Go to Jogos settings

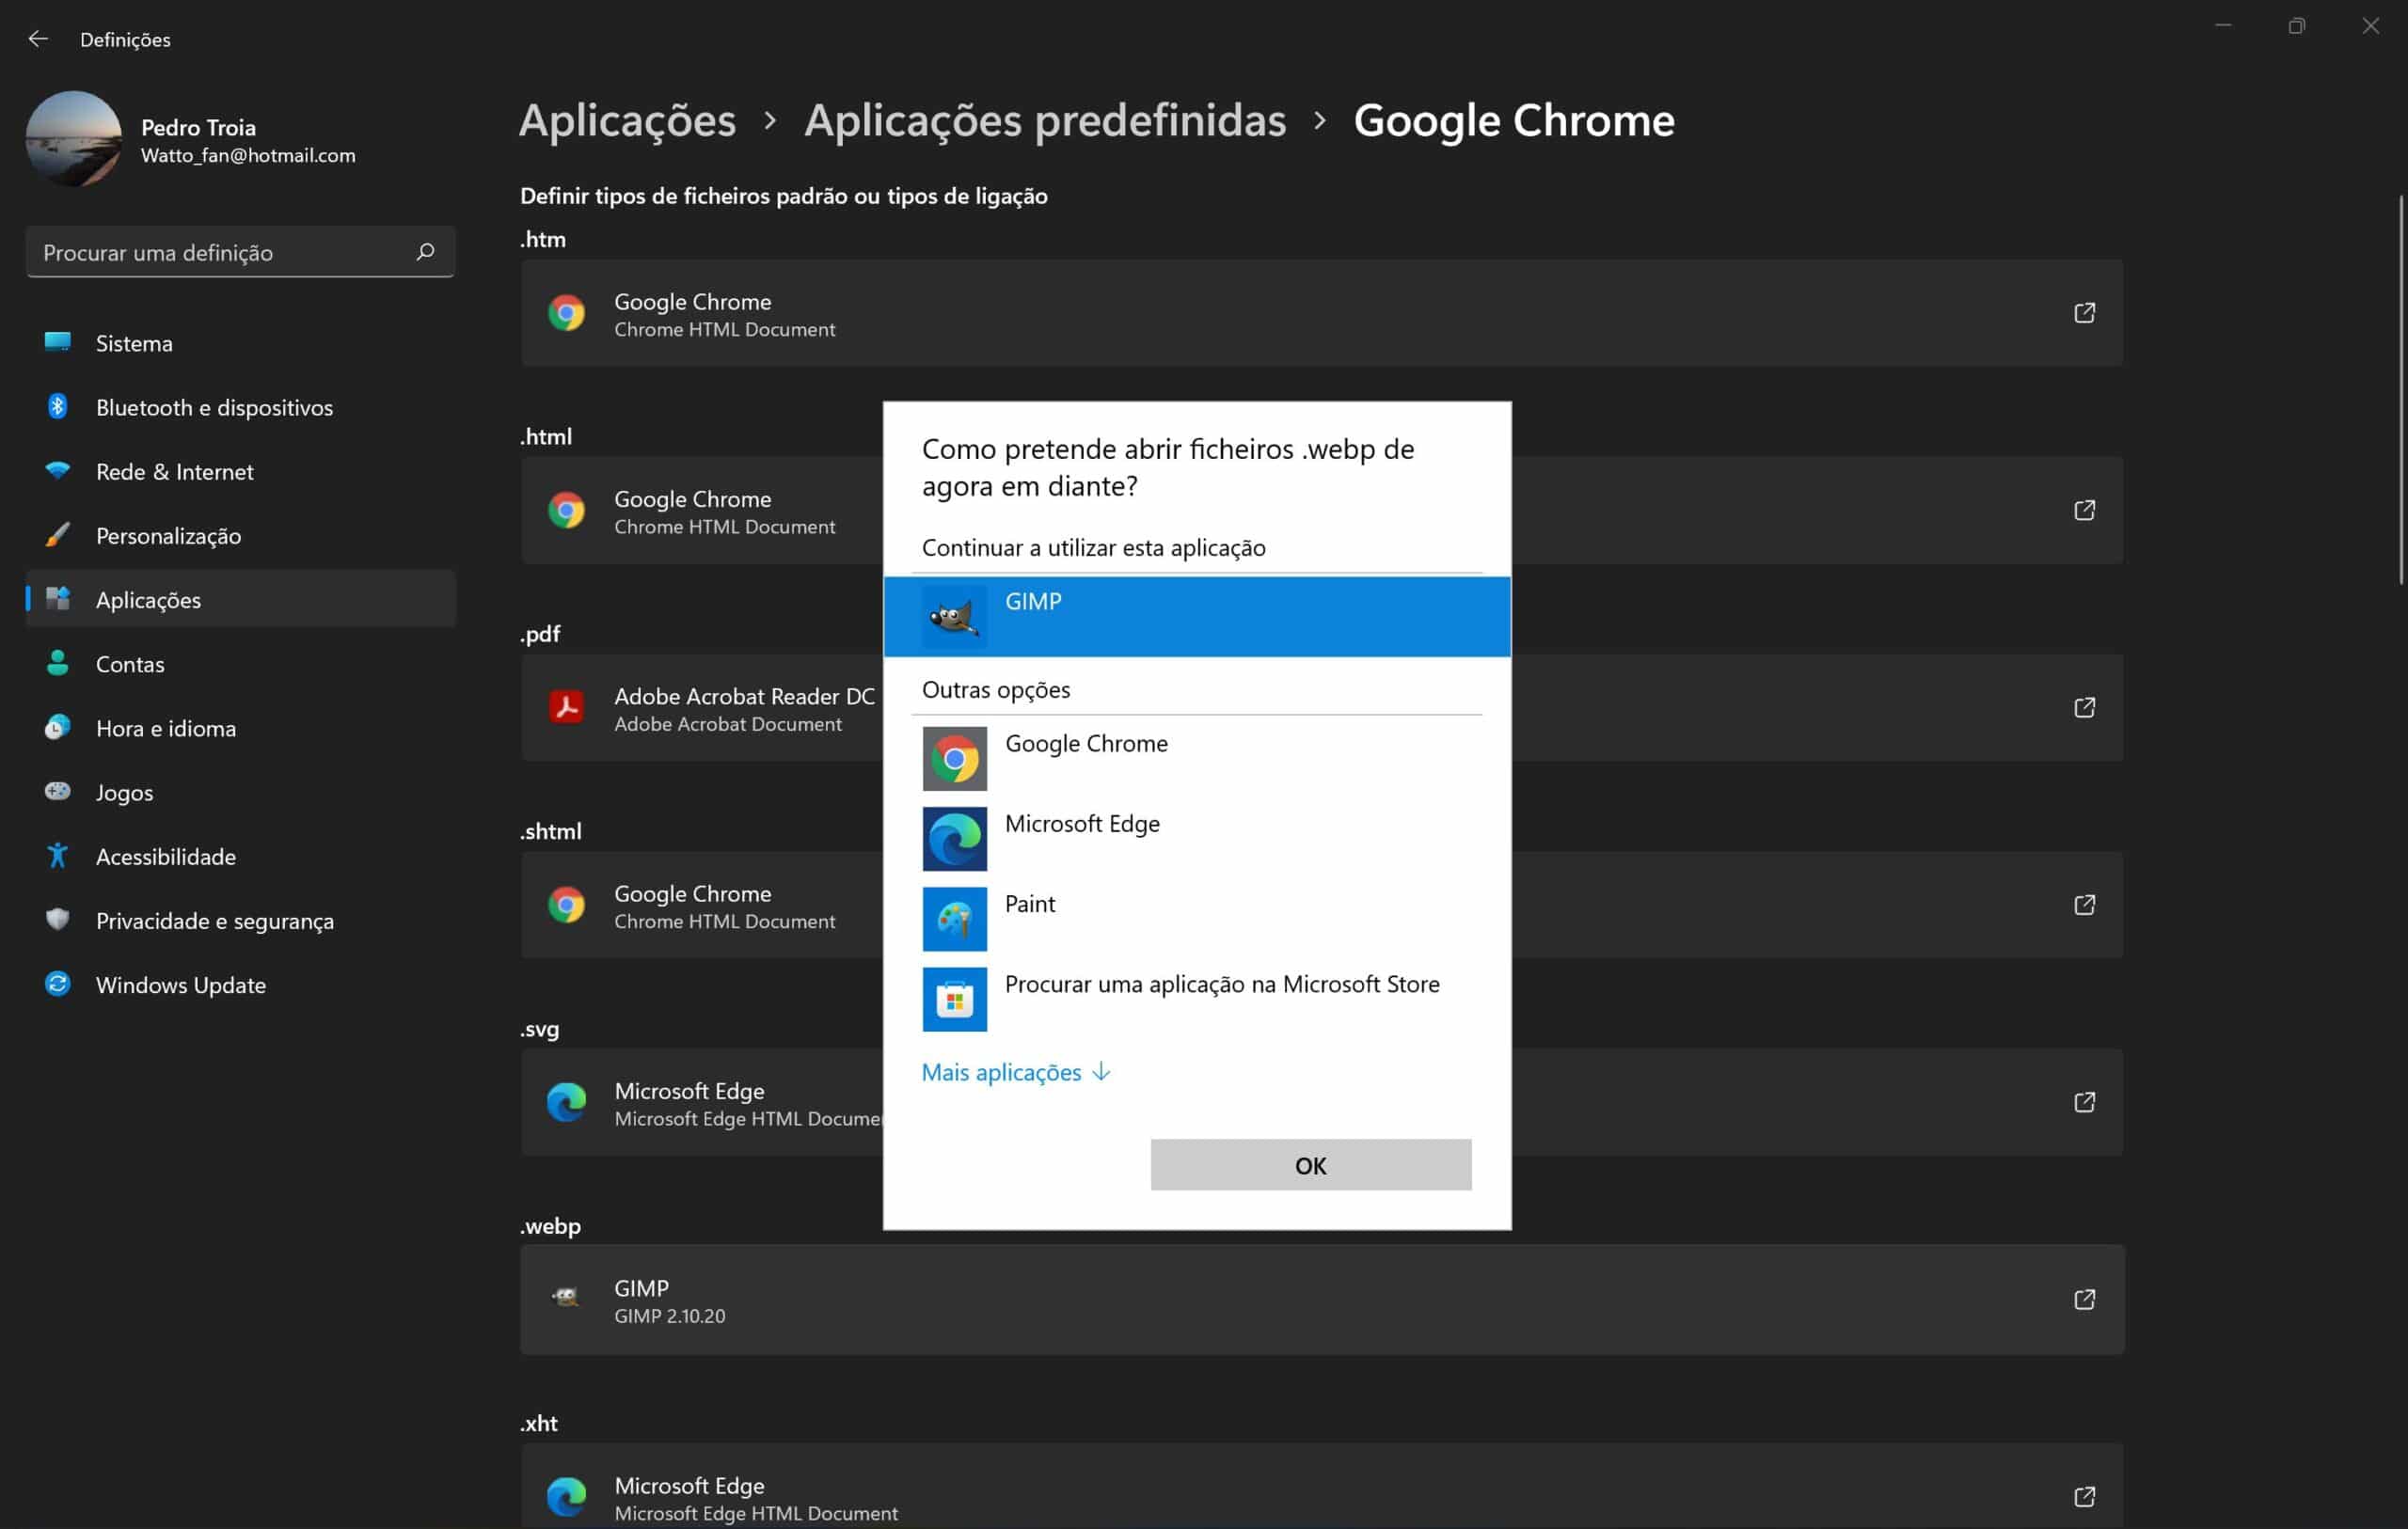pos(241,792)
